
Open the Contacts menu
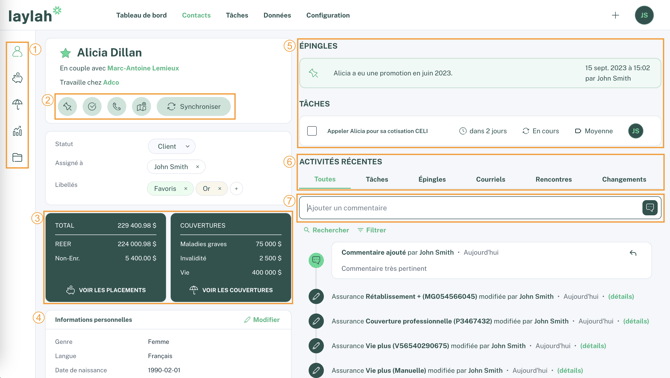click(196, 15)
